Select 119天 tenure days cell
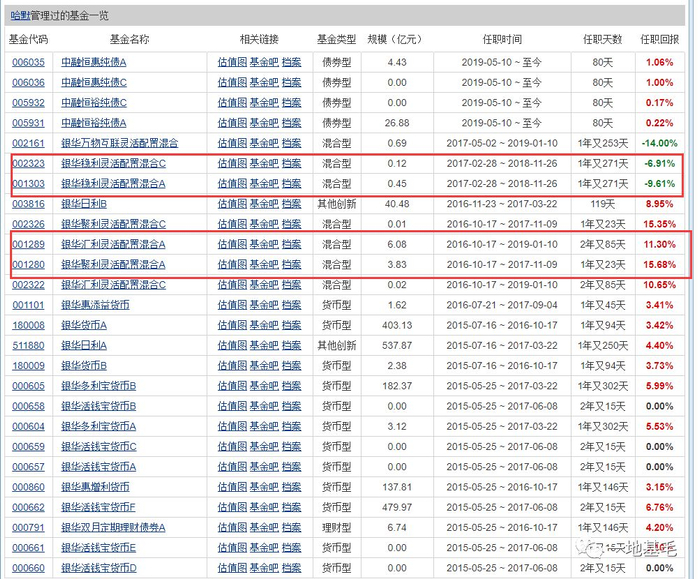 click(603, 204)
